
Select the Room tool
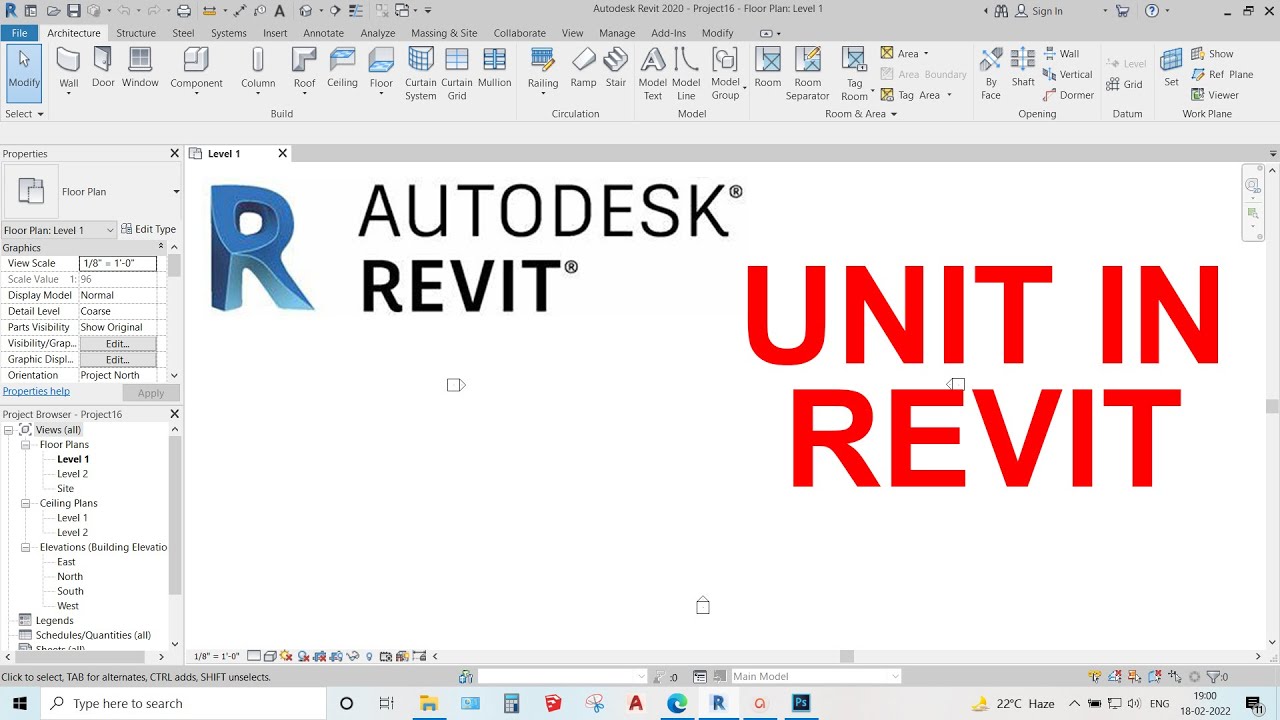coord(768,68)
